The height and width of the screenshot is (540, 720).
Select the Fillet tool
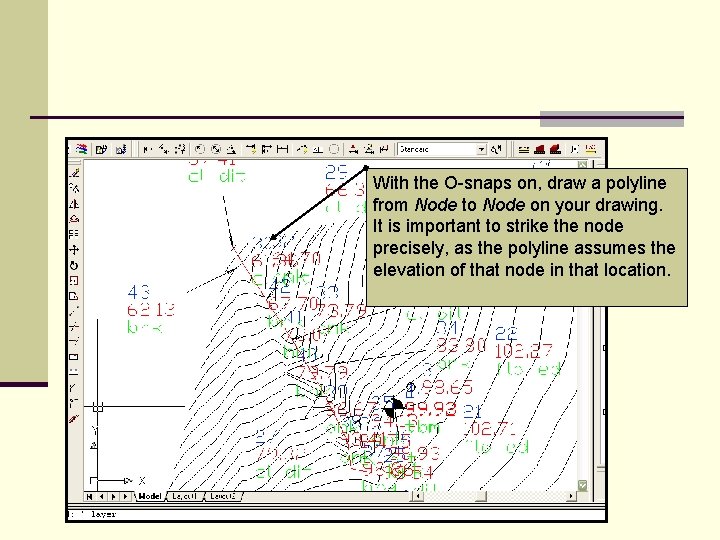point(74,403)
